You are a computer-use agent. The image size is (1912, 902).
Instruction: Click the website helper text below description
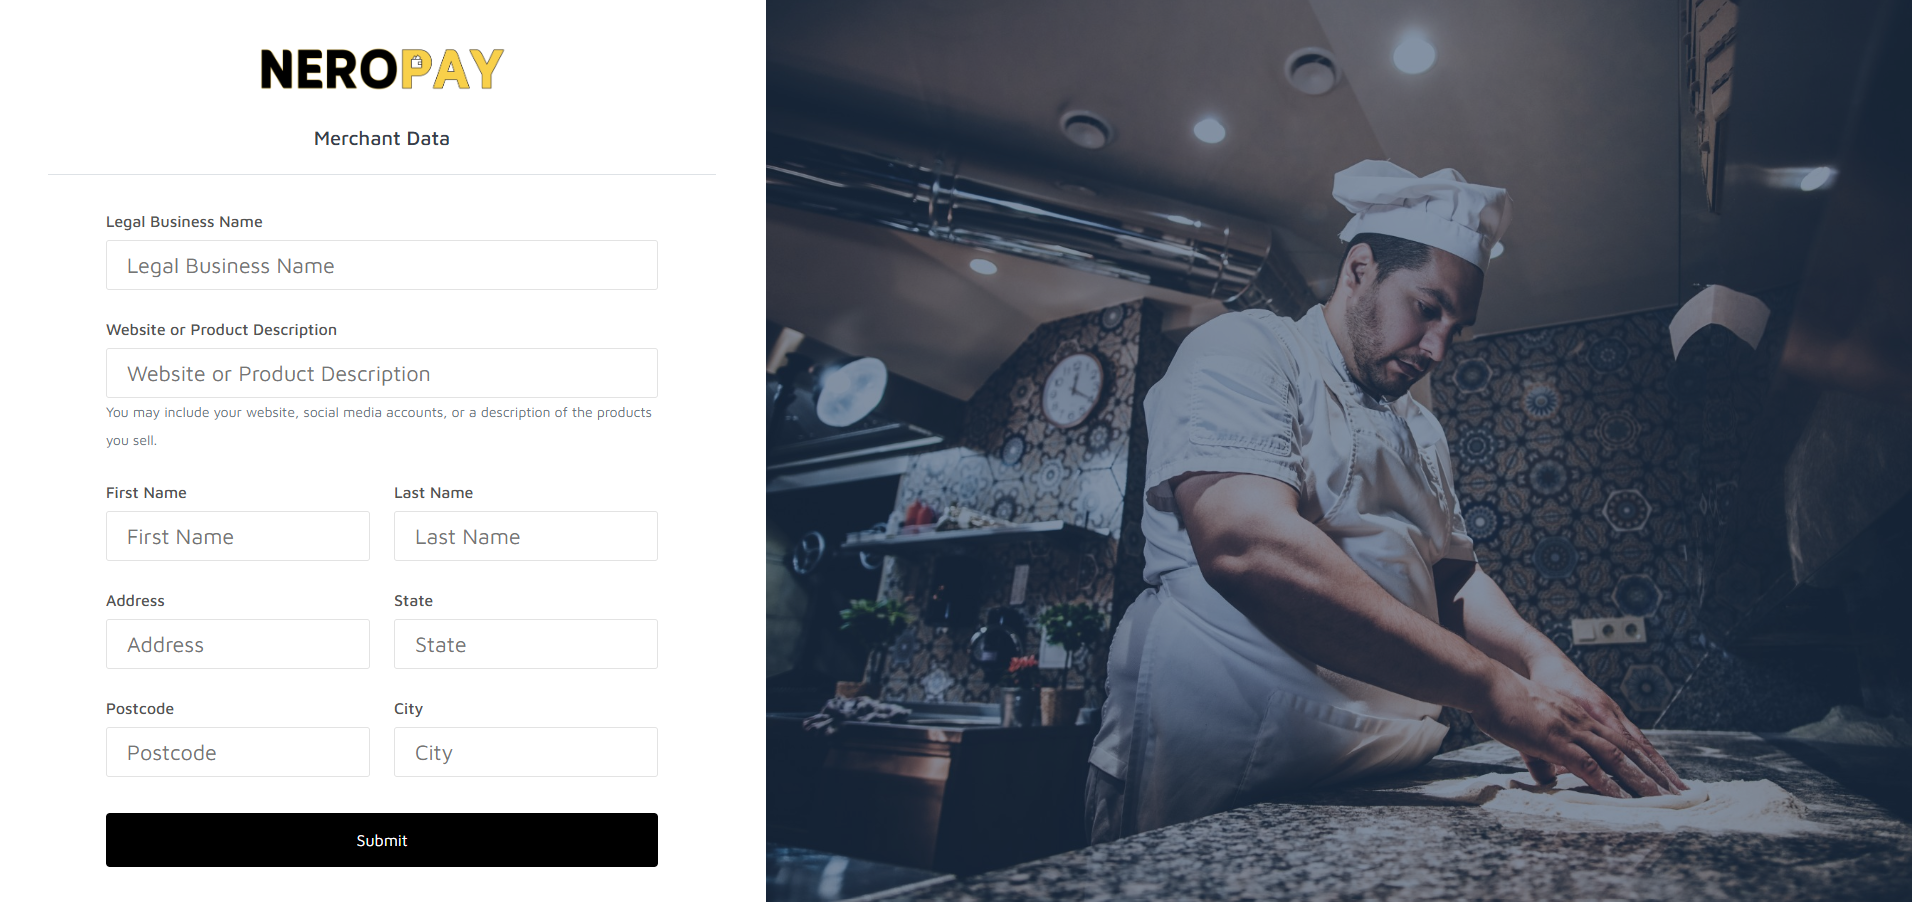(379, 426)
